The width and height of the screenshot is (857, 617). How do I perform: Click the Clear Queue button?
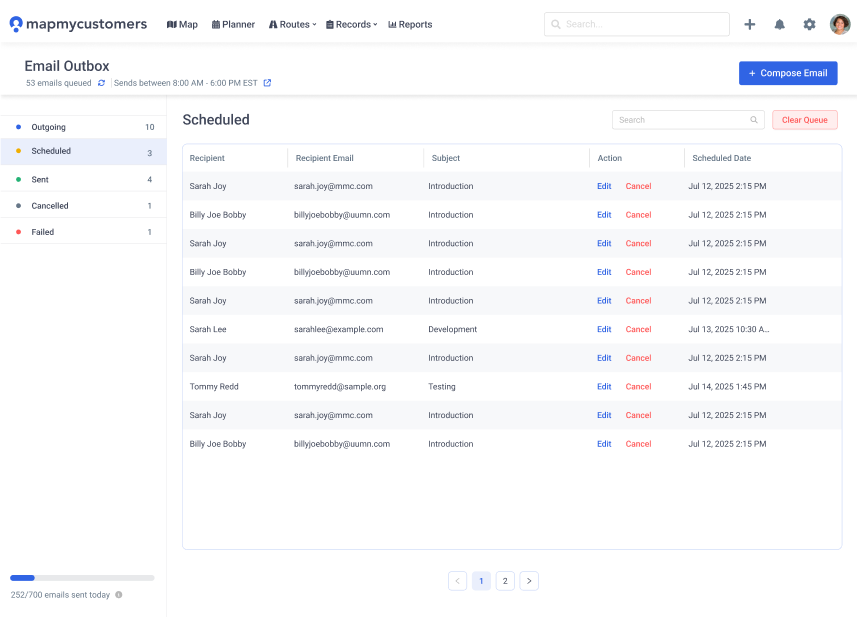coord(805,120)
